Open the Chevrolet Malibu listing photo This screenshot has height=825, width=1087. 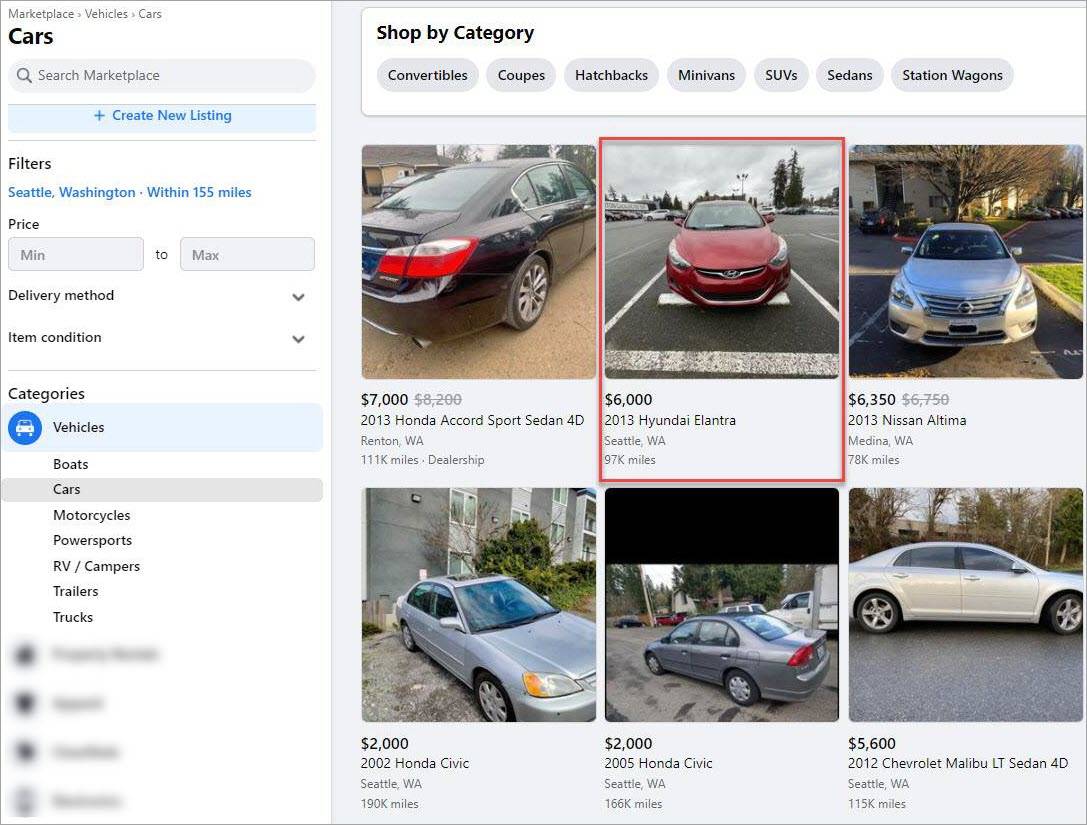point(966,605)
